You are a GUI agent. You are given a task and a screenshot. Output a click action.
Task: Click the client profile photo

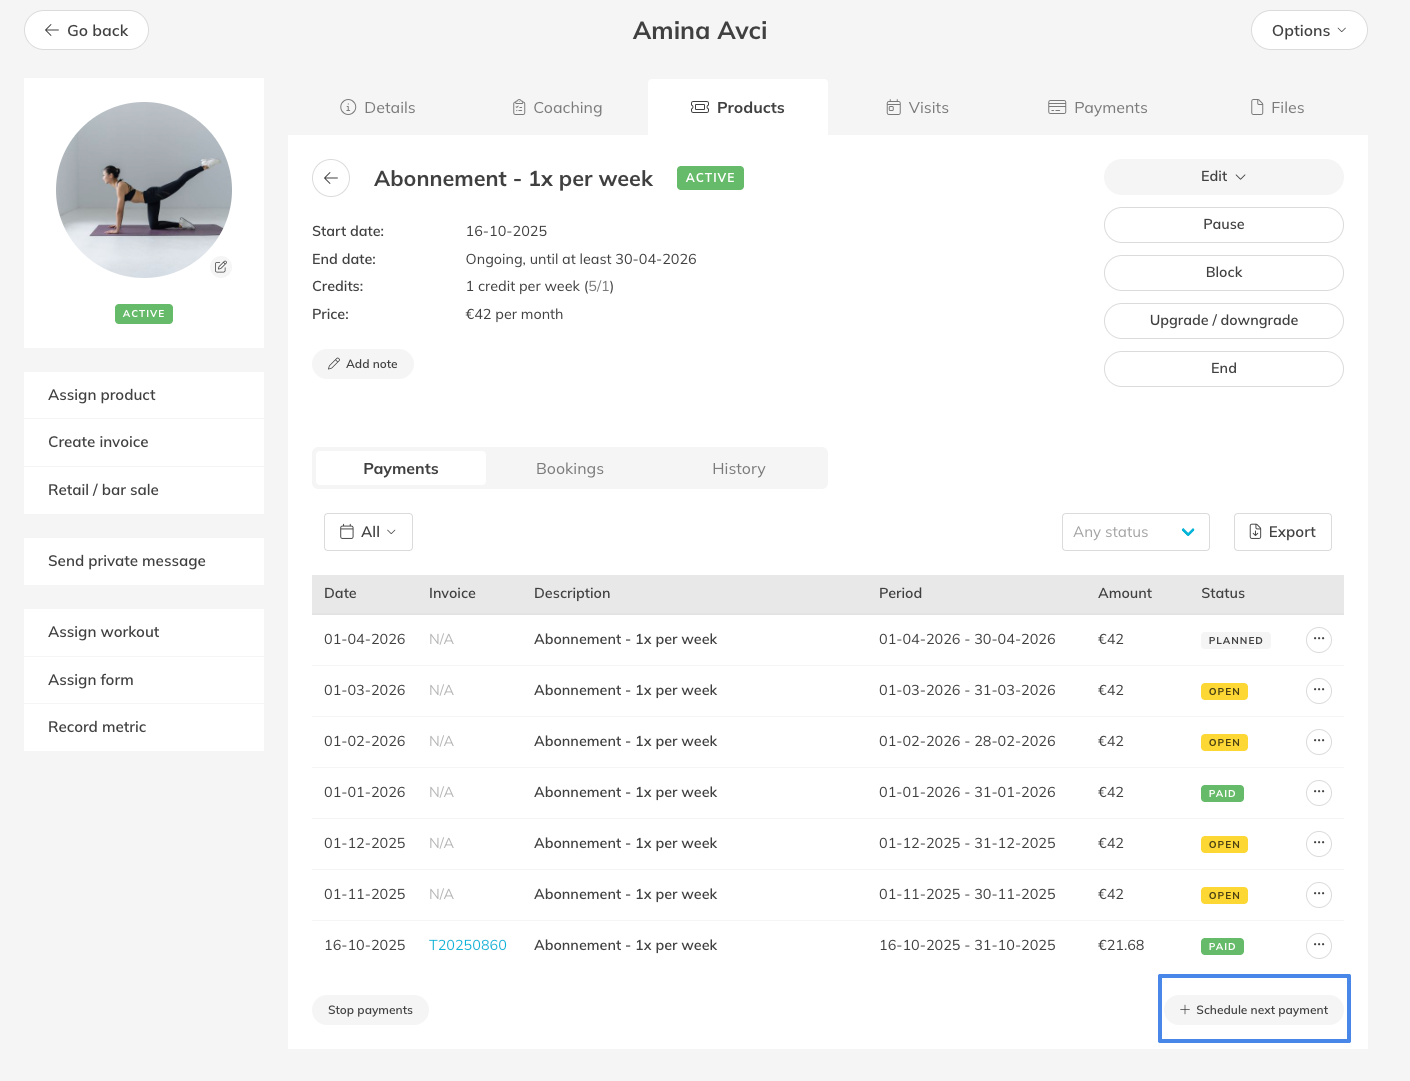144,190
